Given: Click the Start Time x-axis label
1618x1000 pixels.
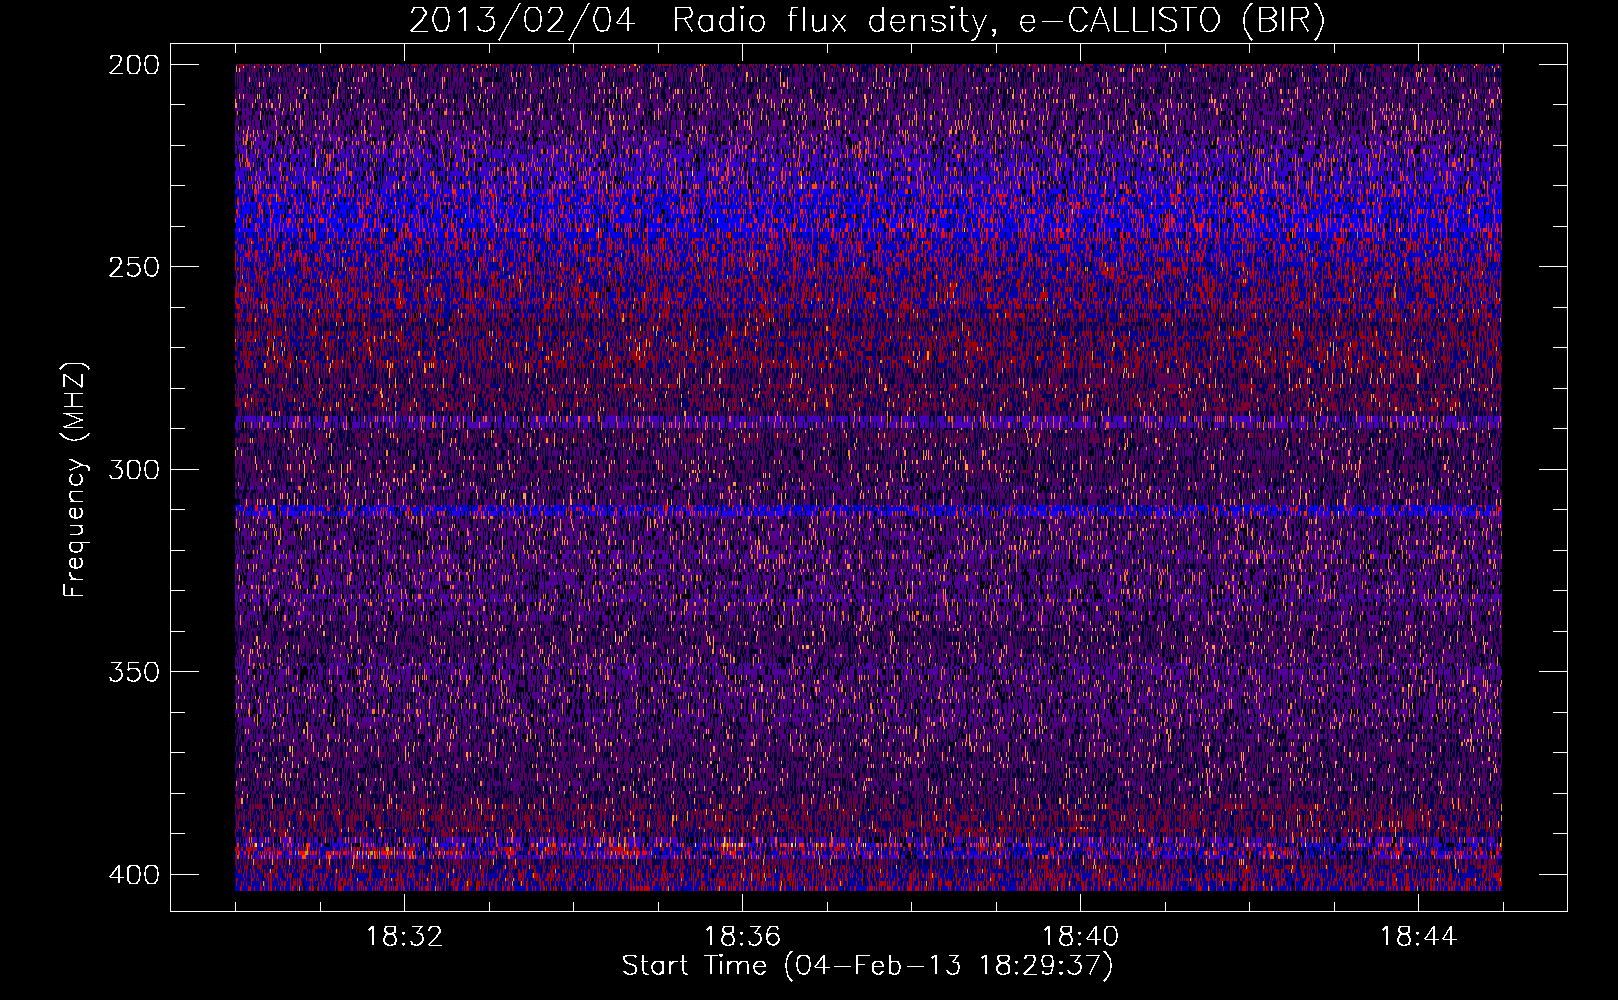Looking at the screenshot, I should click(x=867, y=966).
